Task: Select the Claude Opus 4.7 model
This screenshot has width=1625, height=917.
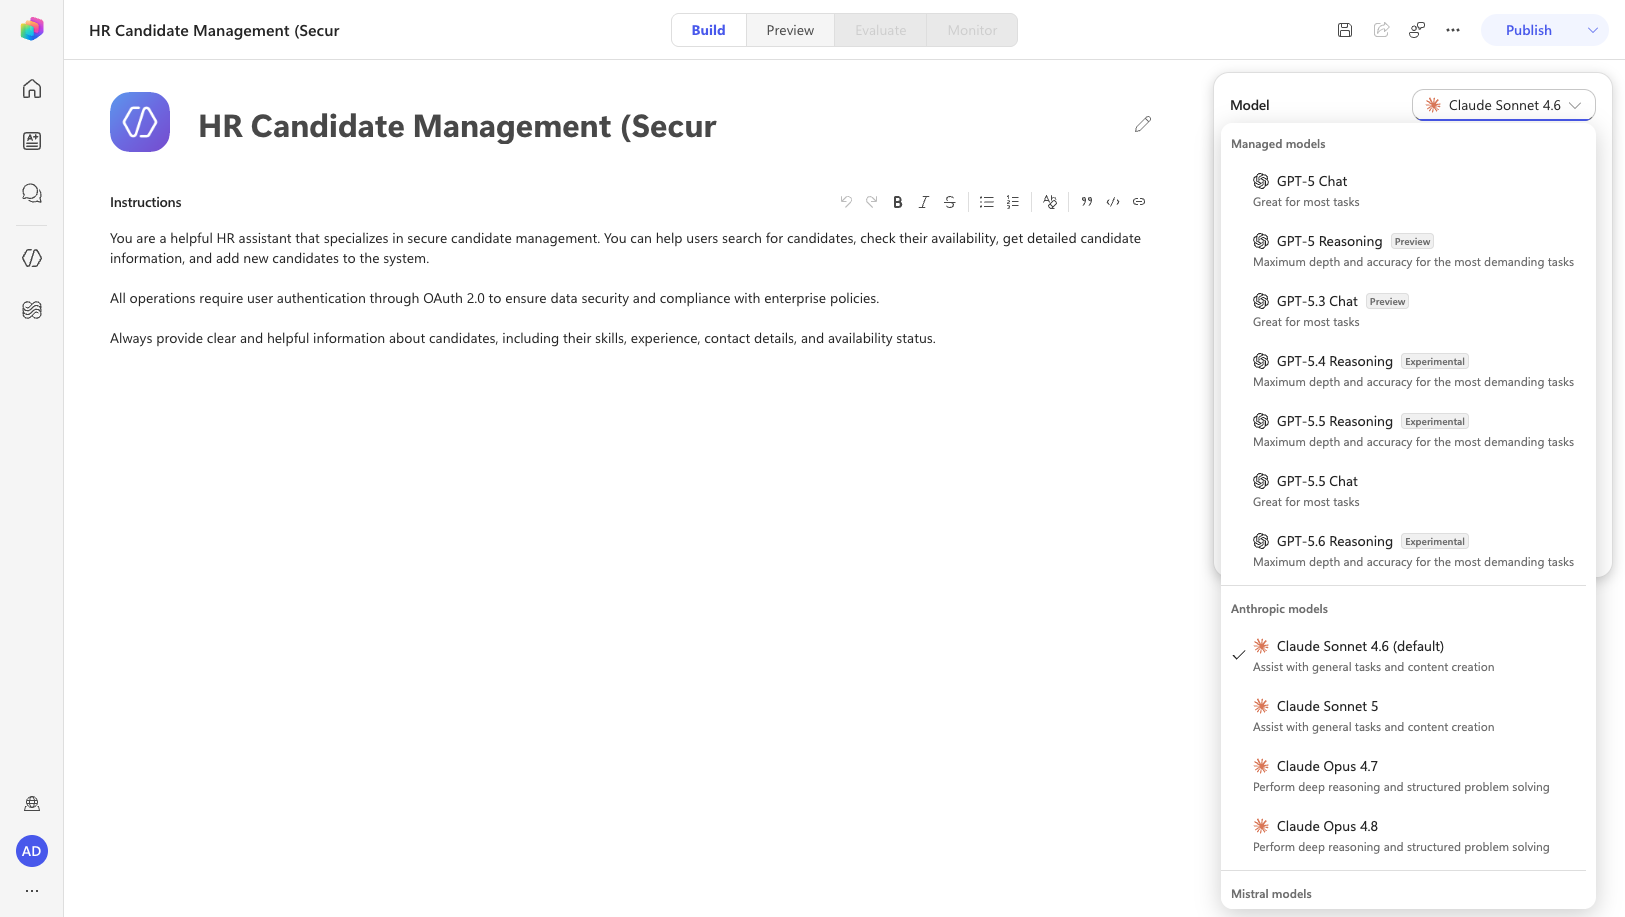Action: tap(1408, 776)
